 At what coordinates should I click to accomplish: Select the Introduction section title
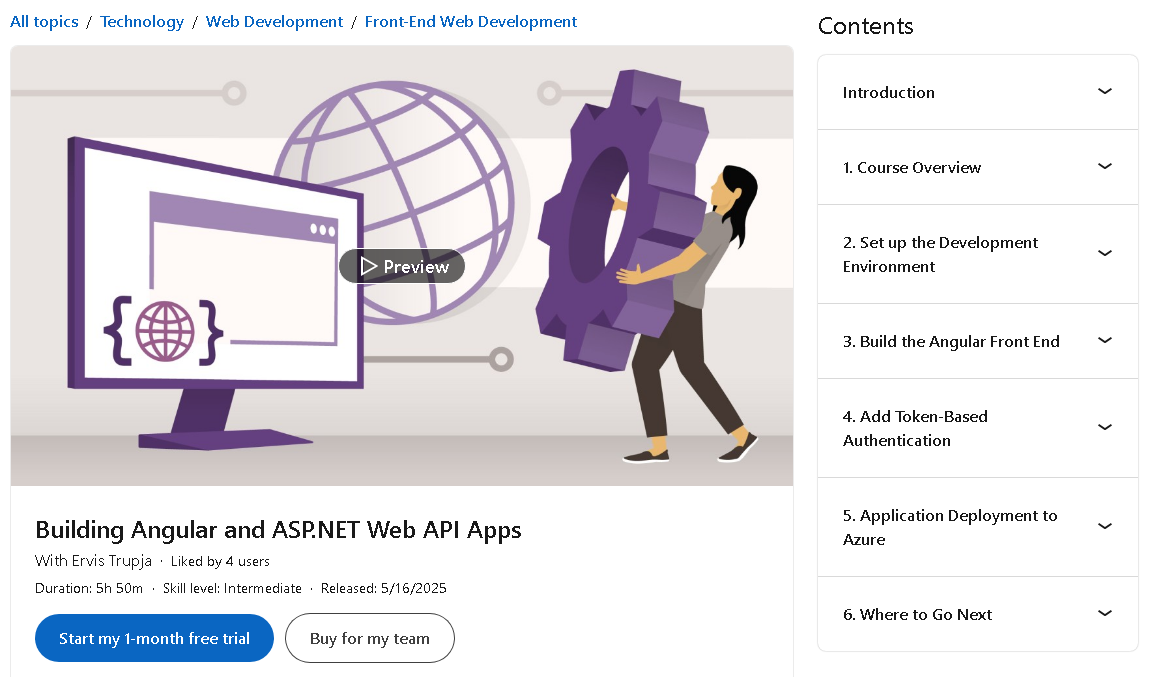889,92
